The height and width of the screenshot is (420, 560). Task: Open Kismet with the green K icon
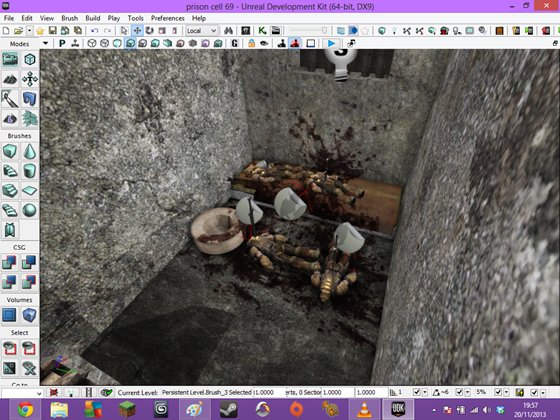262,31
